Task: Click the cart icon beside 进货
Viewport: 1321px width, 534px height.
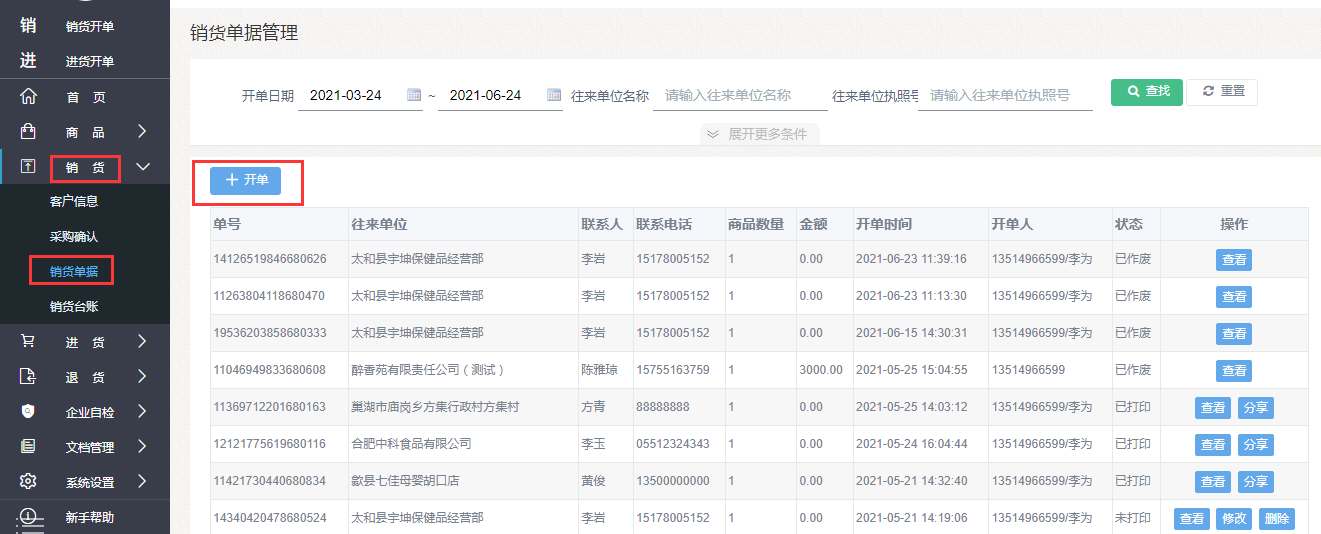Action: click(x=28, y=341)
